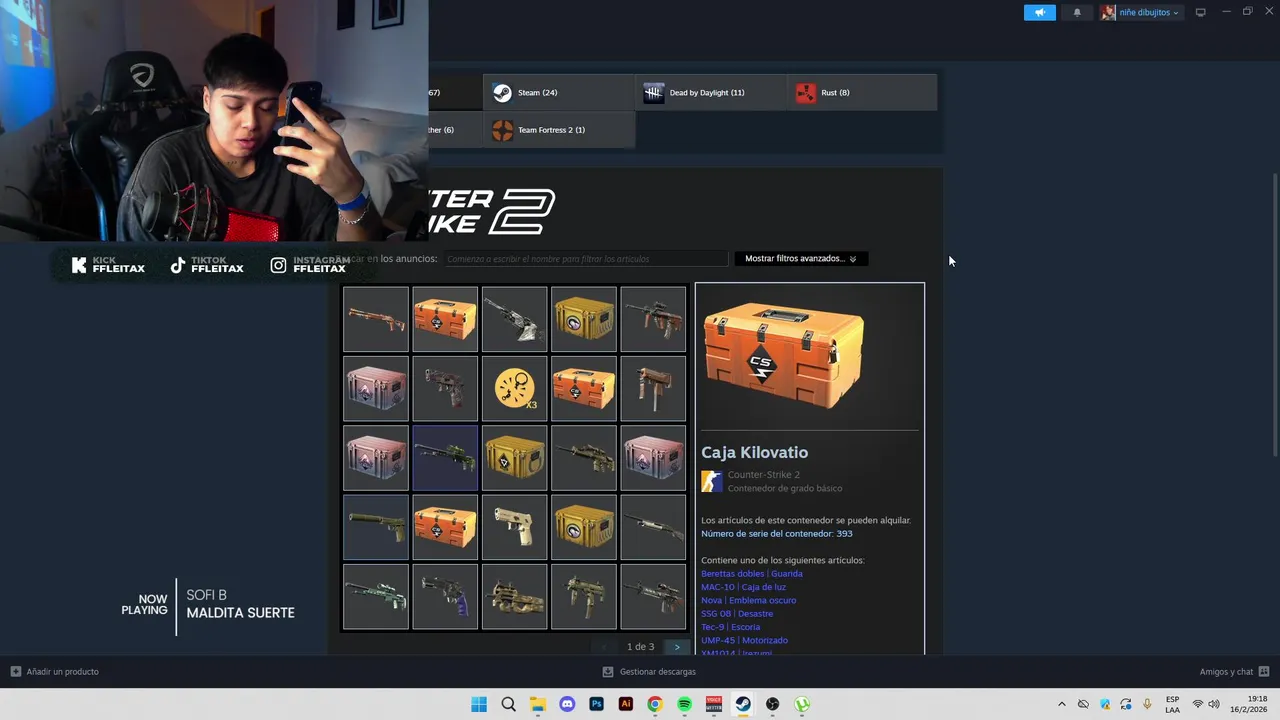This screenshot has width=1280, height=720.
Task: Expand Mostrar filtros avanzados
Action: [x=800, y=258]
